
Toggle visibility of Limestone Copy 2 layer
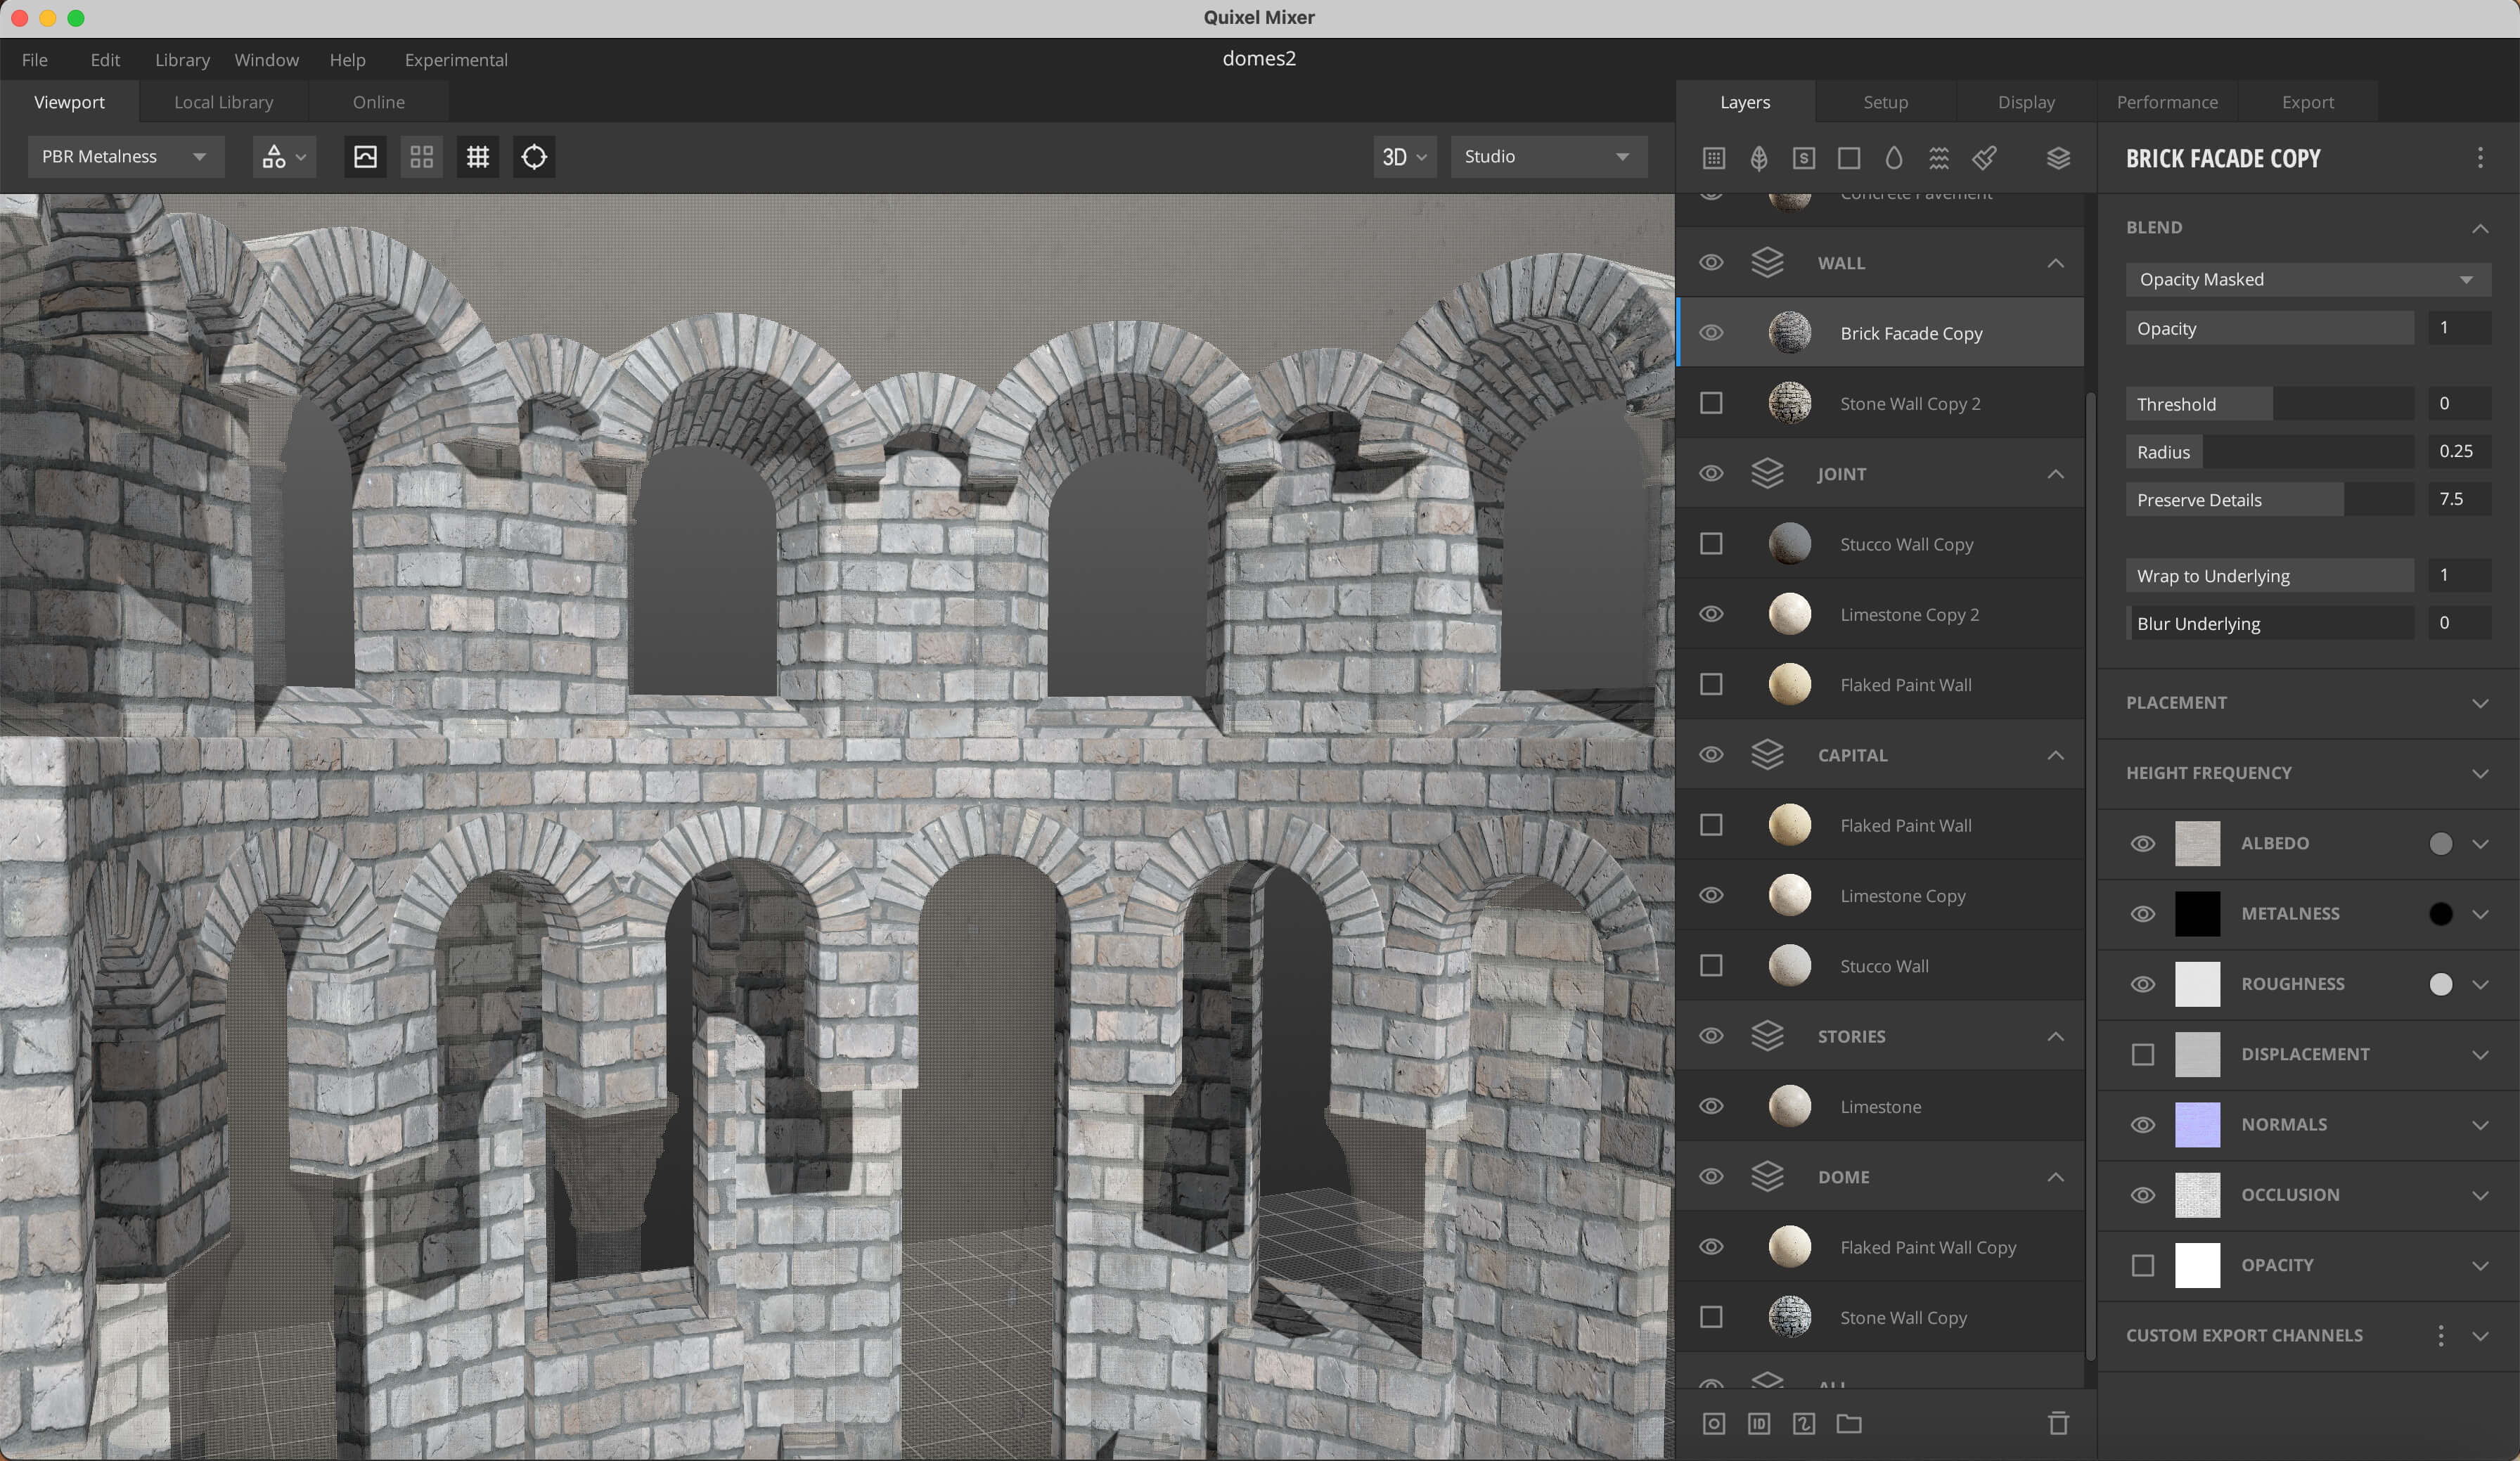pos(1713,614)
